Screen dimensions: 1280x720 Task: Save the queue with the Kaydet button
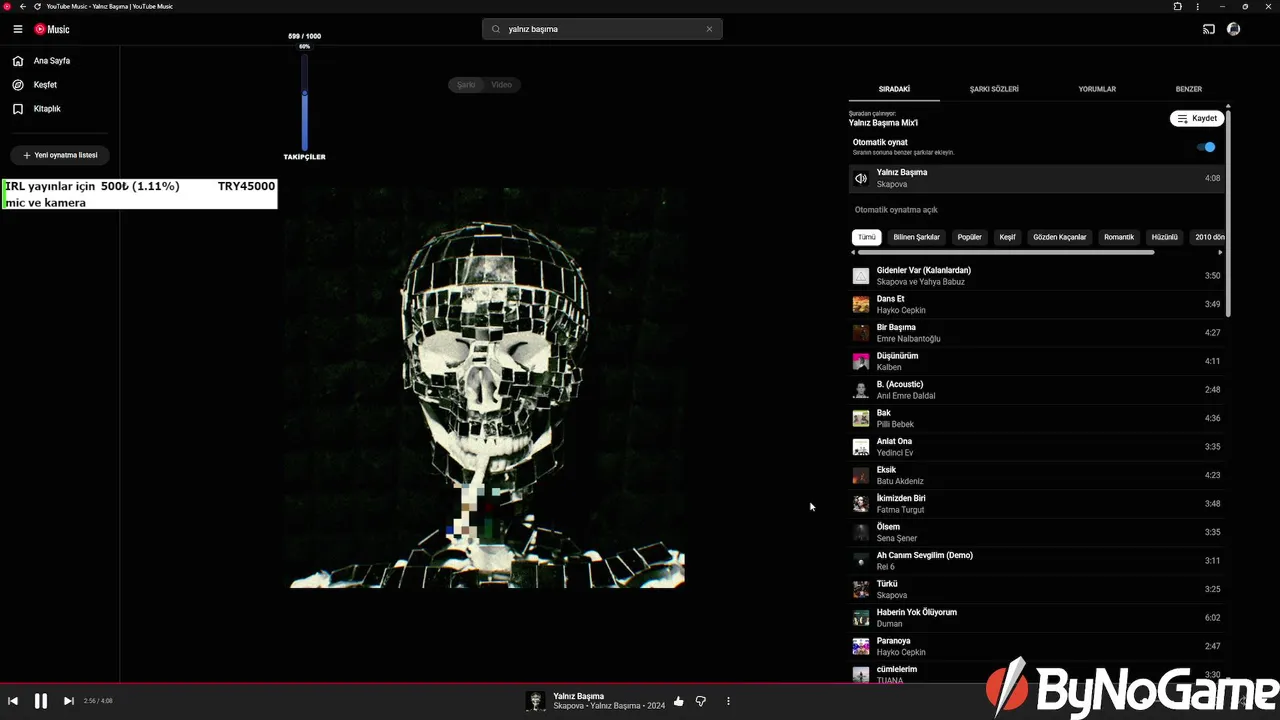coord(1197,118)
